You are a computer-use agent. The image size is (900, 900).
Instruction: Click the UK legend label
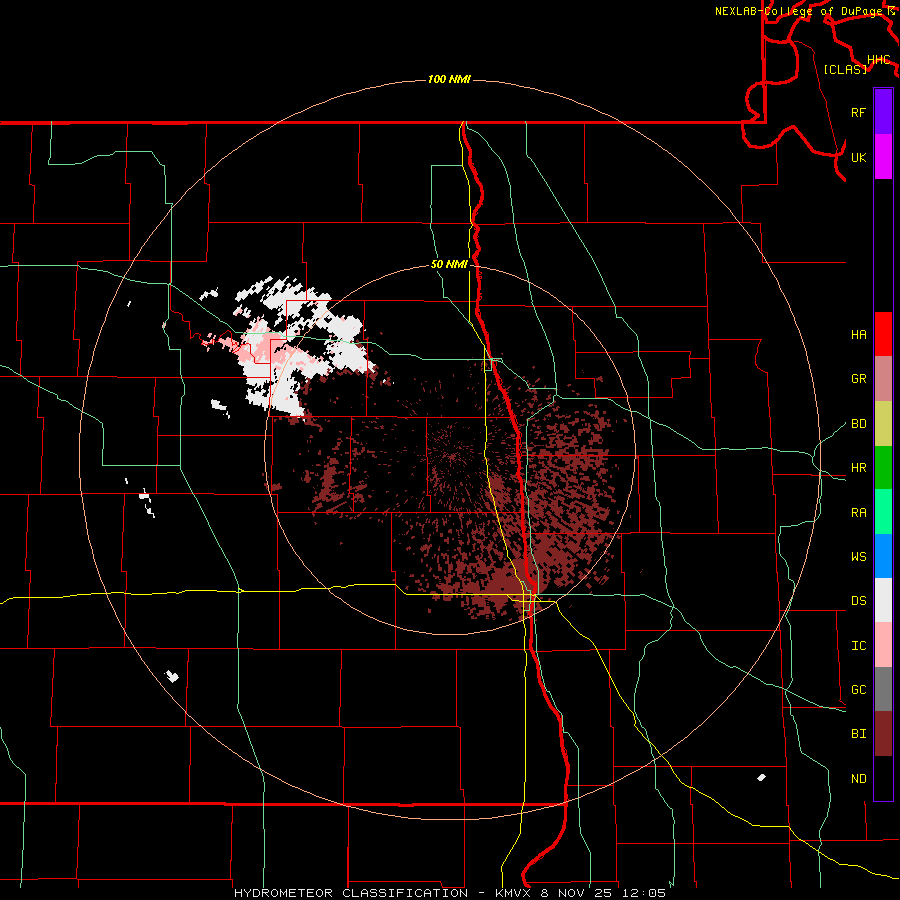[858, 157]
